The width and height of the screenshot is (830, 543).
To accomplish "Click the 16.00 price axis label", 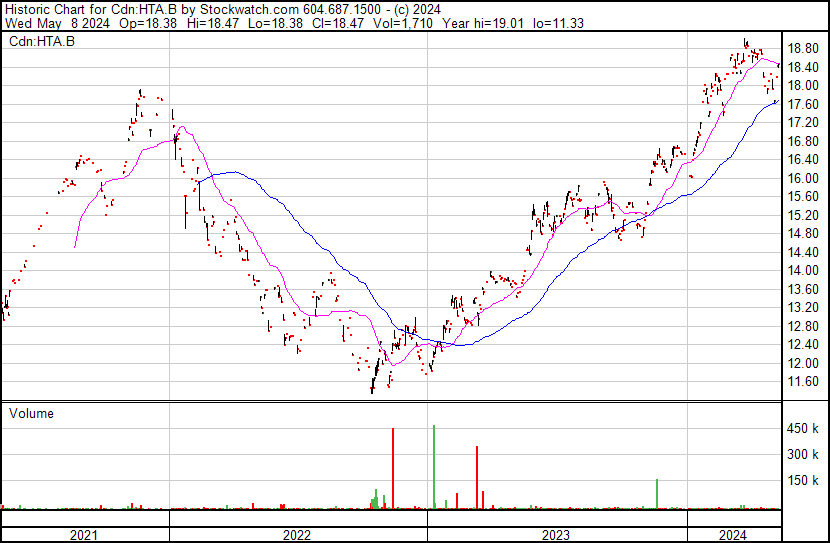I will coord(803,178).
